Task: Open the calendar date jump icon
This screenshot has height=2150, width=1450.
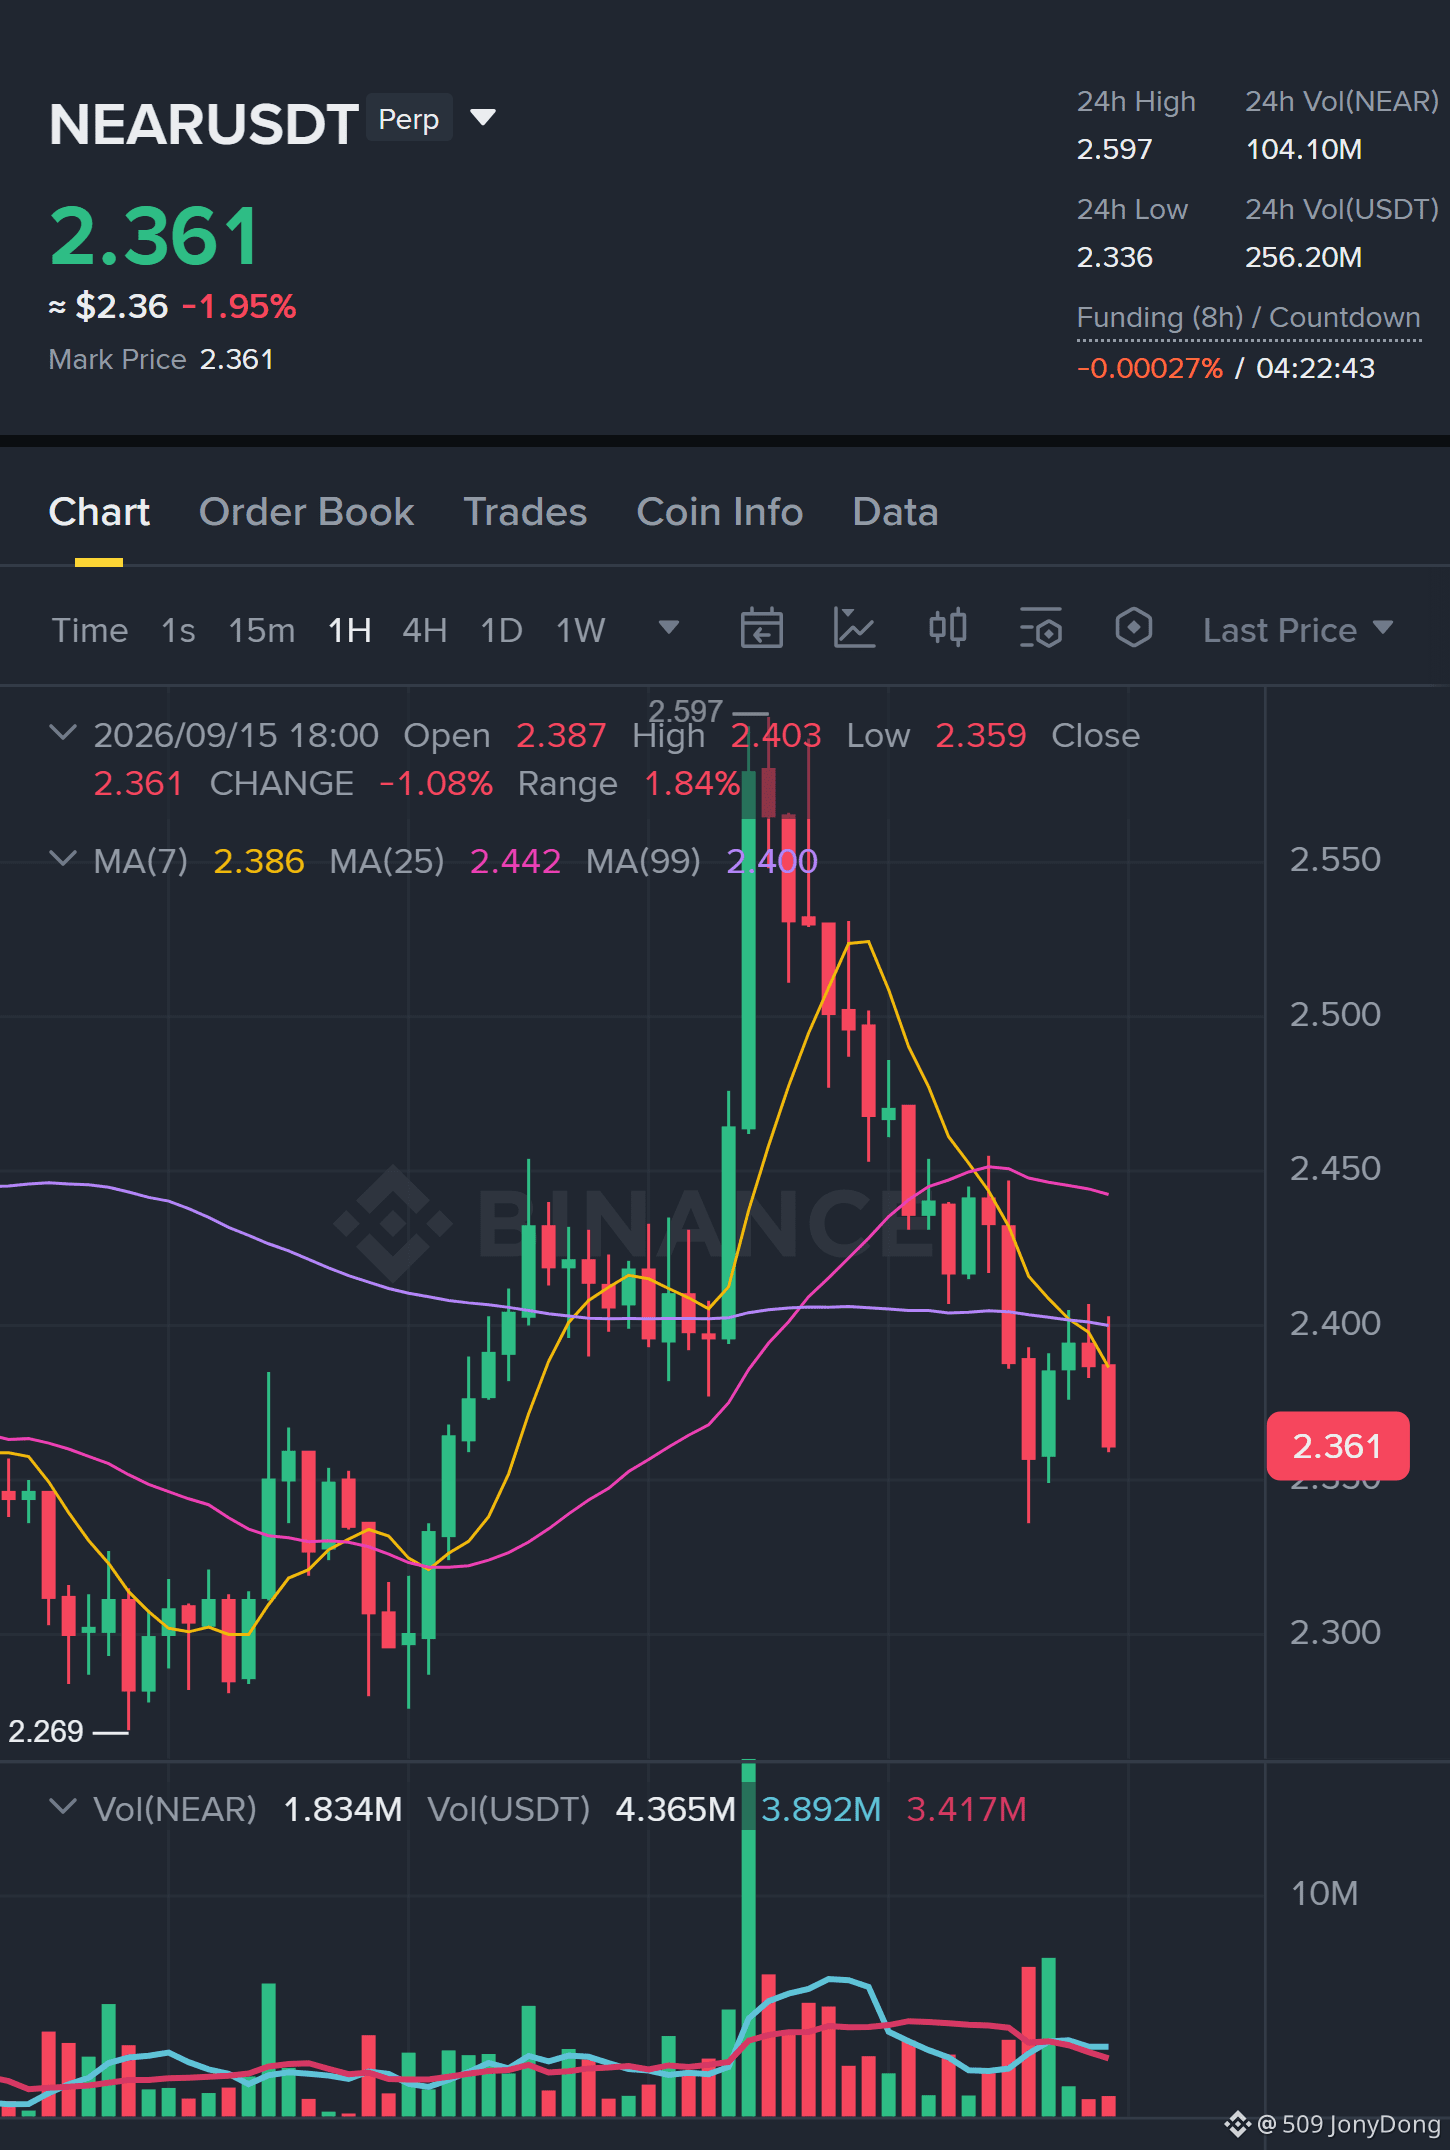Action: point(761,629)
